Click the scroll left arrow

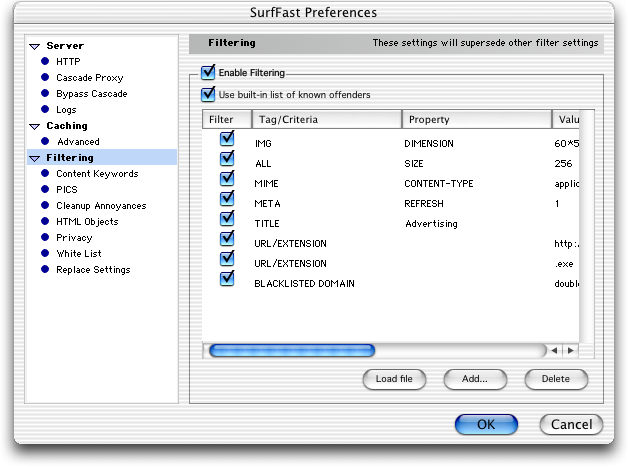[x=554, y=351]
